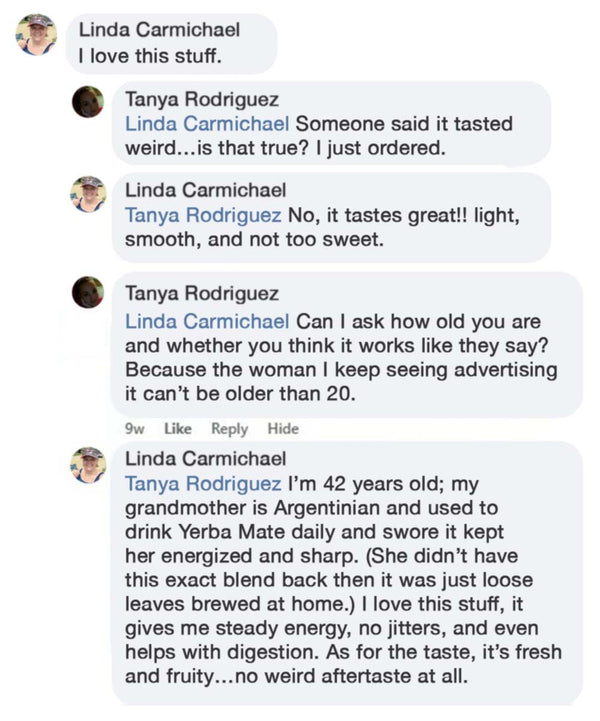Open Tanya Rodriguez's name above 'how old you are' reply

pyautogui.click(x=202, y=294)
